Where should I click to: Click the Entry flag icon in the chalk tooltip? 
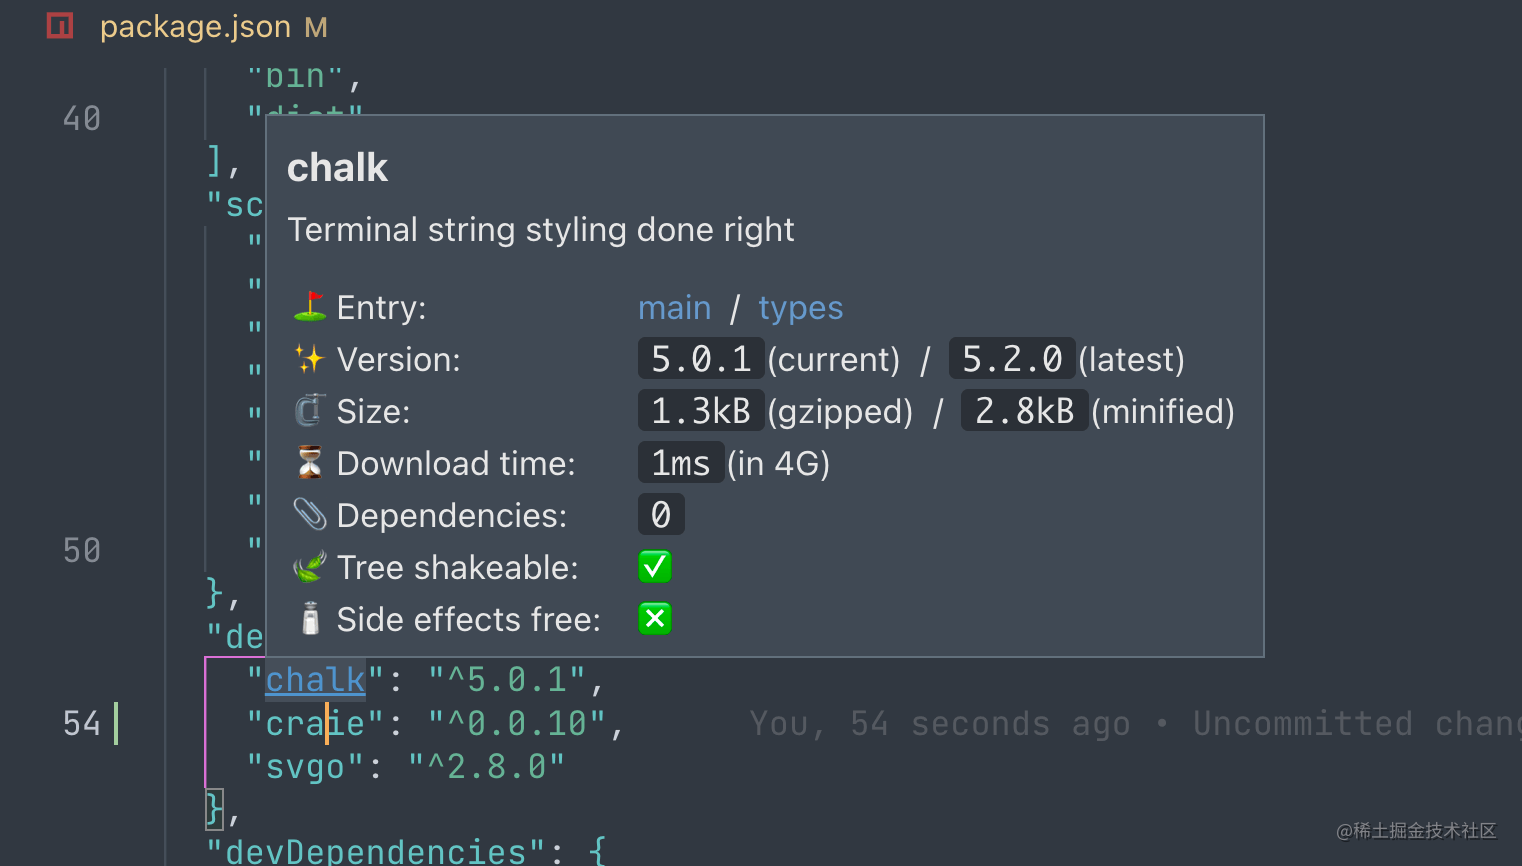[x=308, y=307]
